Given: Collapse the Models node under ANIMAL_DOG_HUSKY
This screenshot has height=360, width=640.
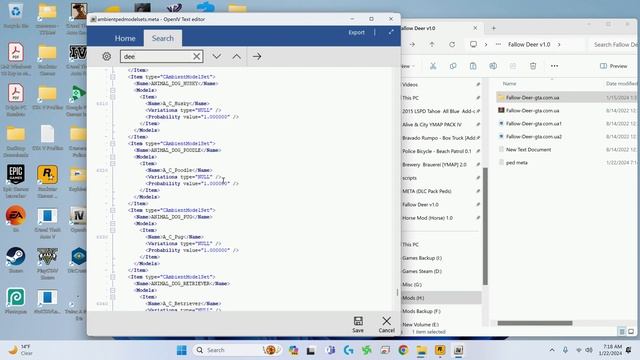Looking at the screenshot, I should (x=113, y=90).
